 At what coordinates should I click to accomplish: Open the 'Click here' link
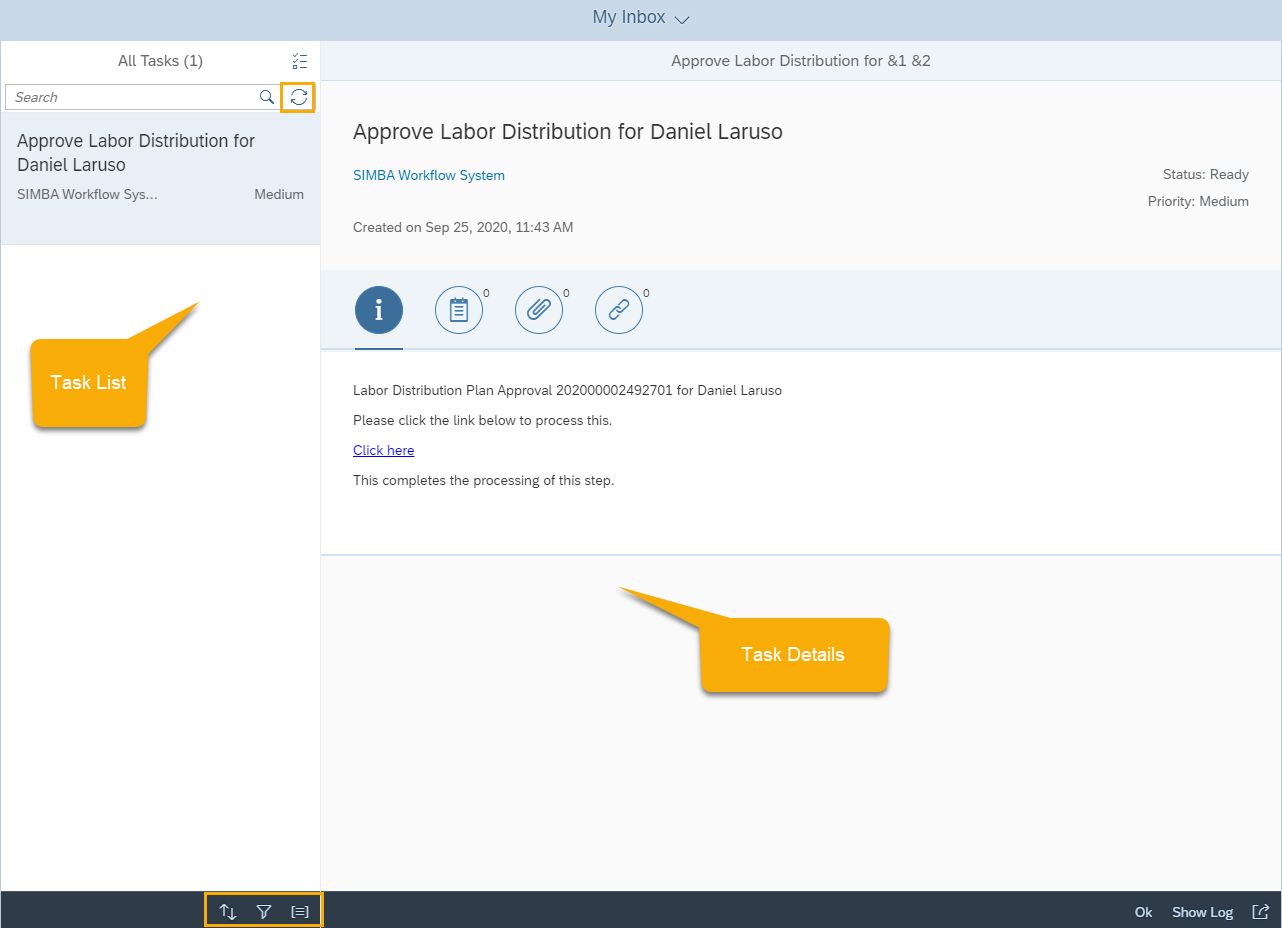coord(383,450)
